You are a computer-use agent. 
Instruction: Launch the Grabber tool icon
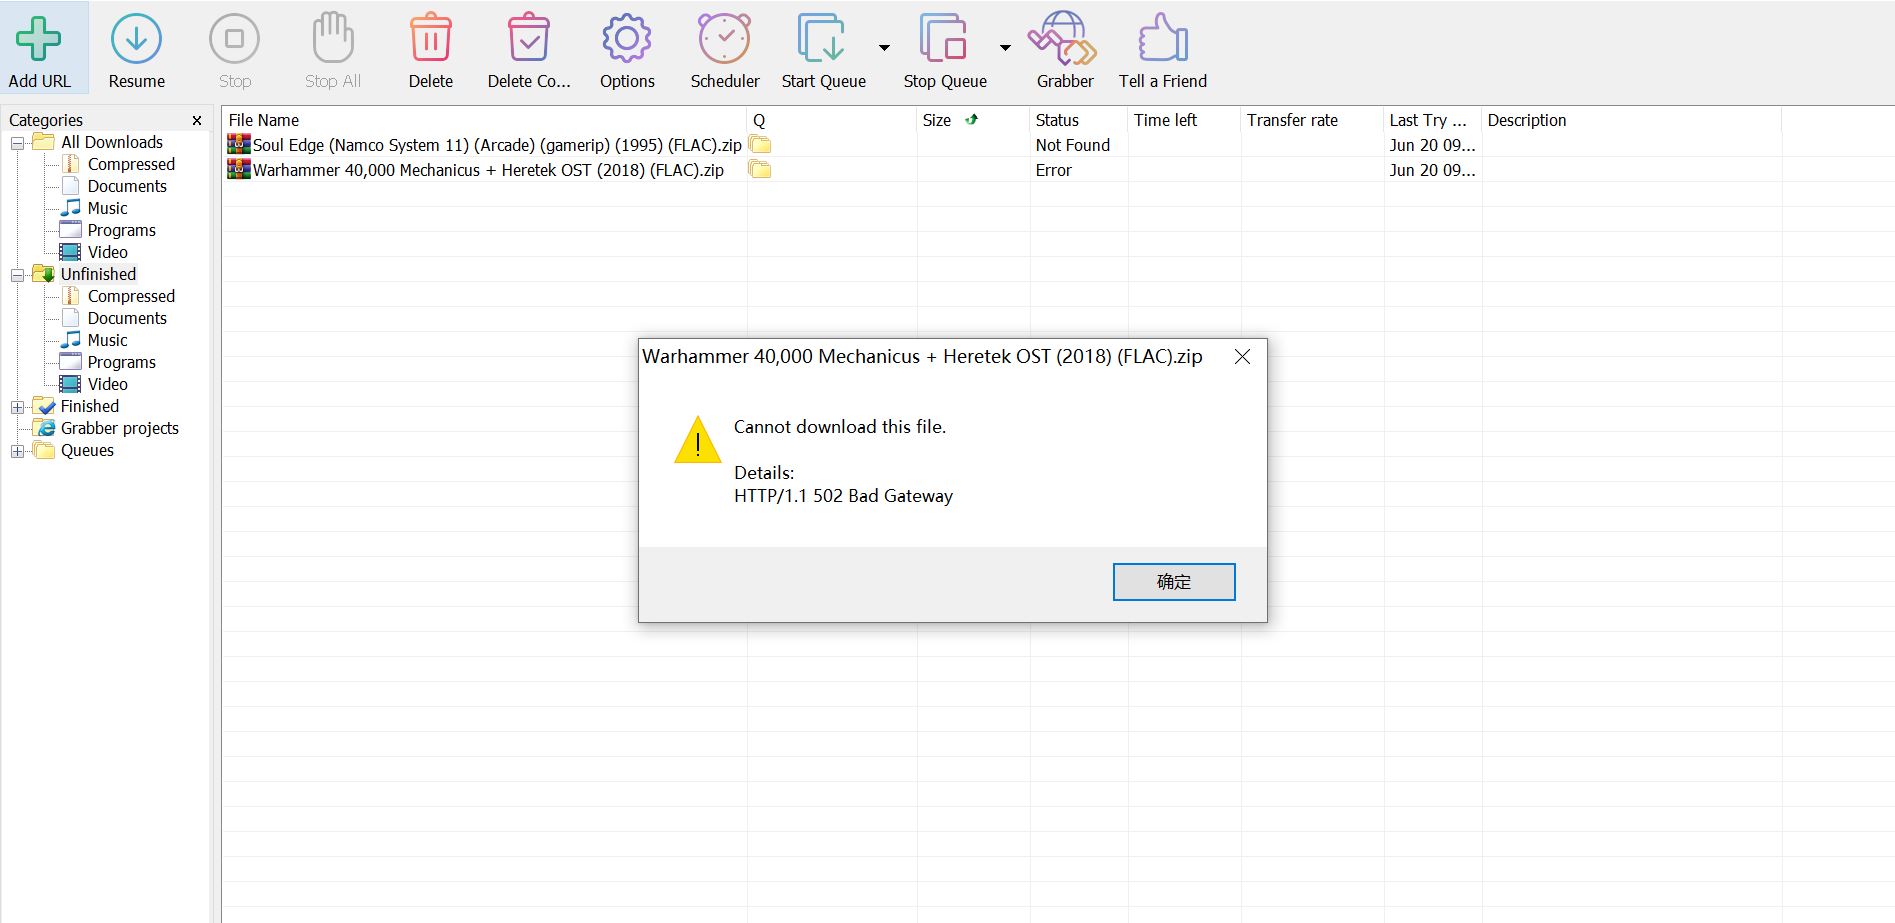point(1064,40)
